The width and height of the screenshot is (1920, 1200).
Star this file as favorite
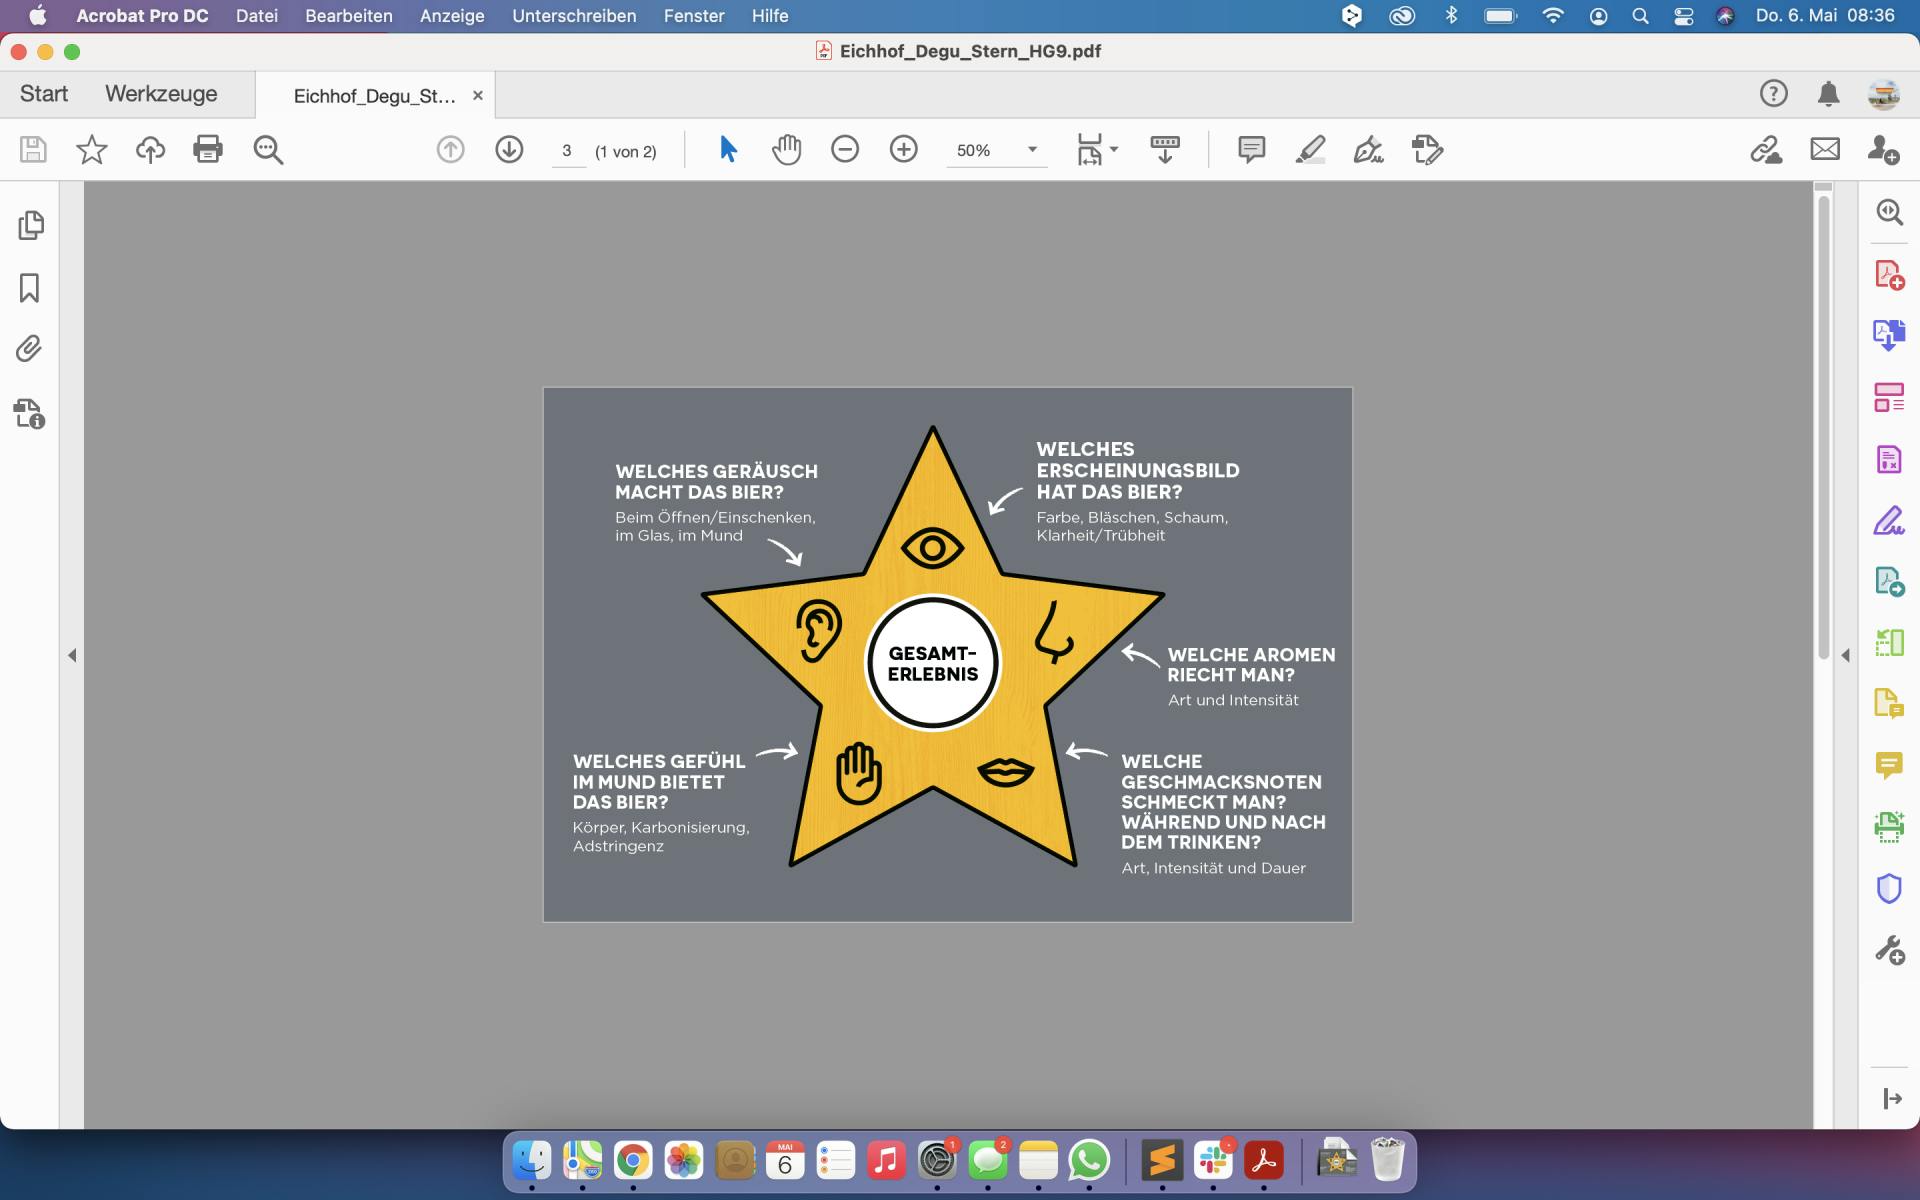(92, 150)
